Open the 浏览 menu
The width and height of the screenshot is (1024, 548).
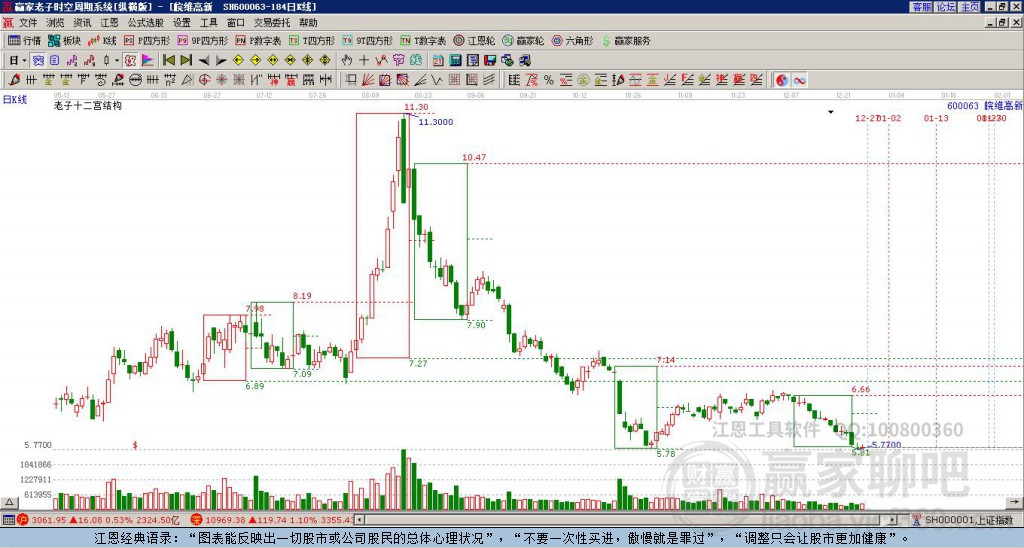click(55, 23)
